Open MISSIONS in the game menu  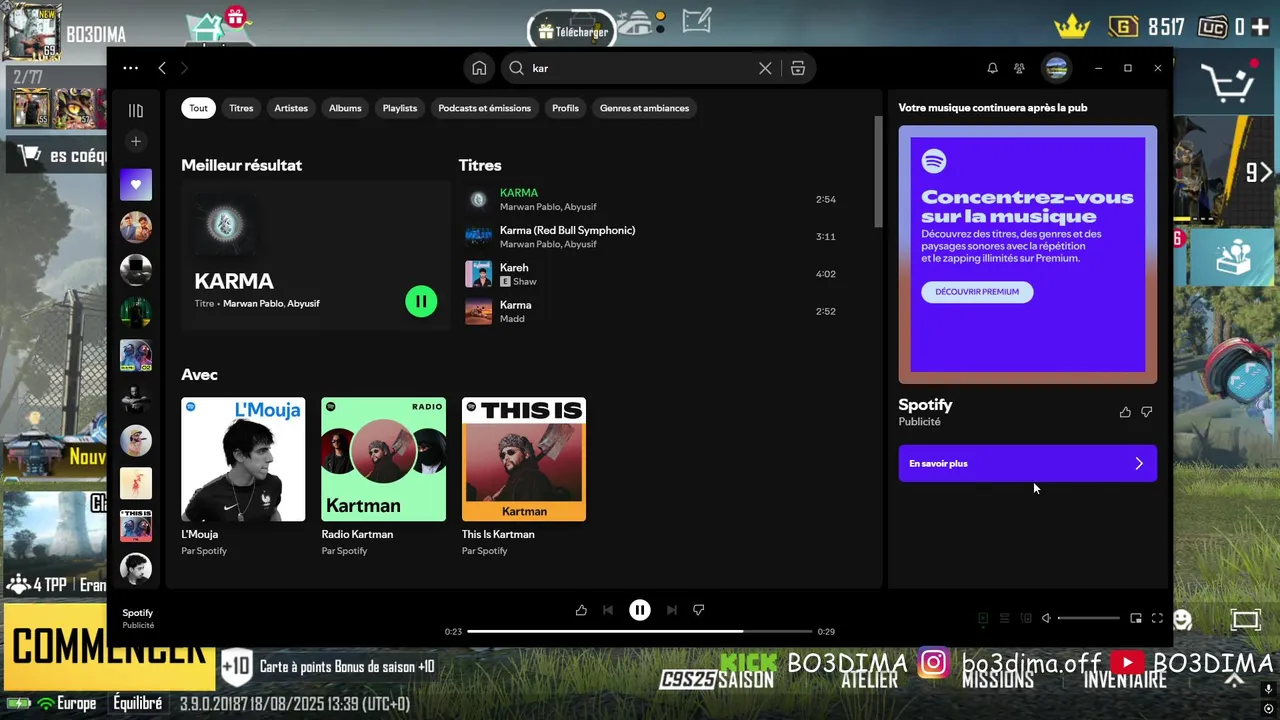(x=997, y=680)
